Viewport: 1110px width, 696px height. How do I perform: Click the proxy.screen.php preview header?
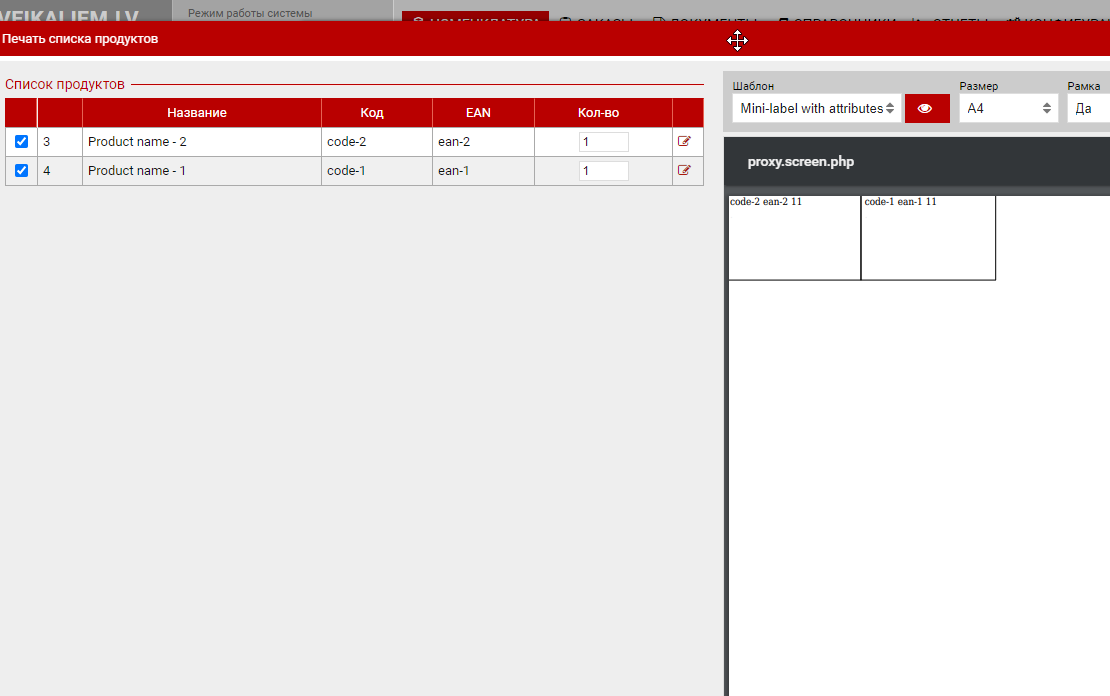(x=800, y=162)
